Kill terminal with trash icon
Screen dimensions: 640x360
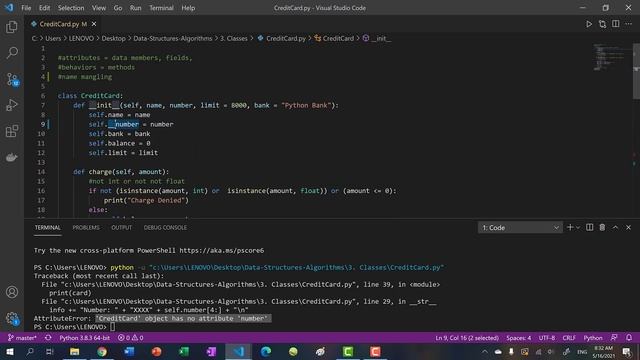coord(602,227)
